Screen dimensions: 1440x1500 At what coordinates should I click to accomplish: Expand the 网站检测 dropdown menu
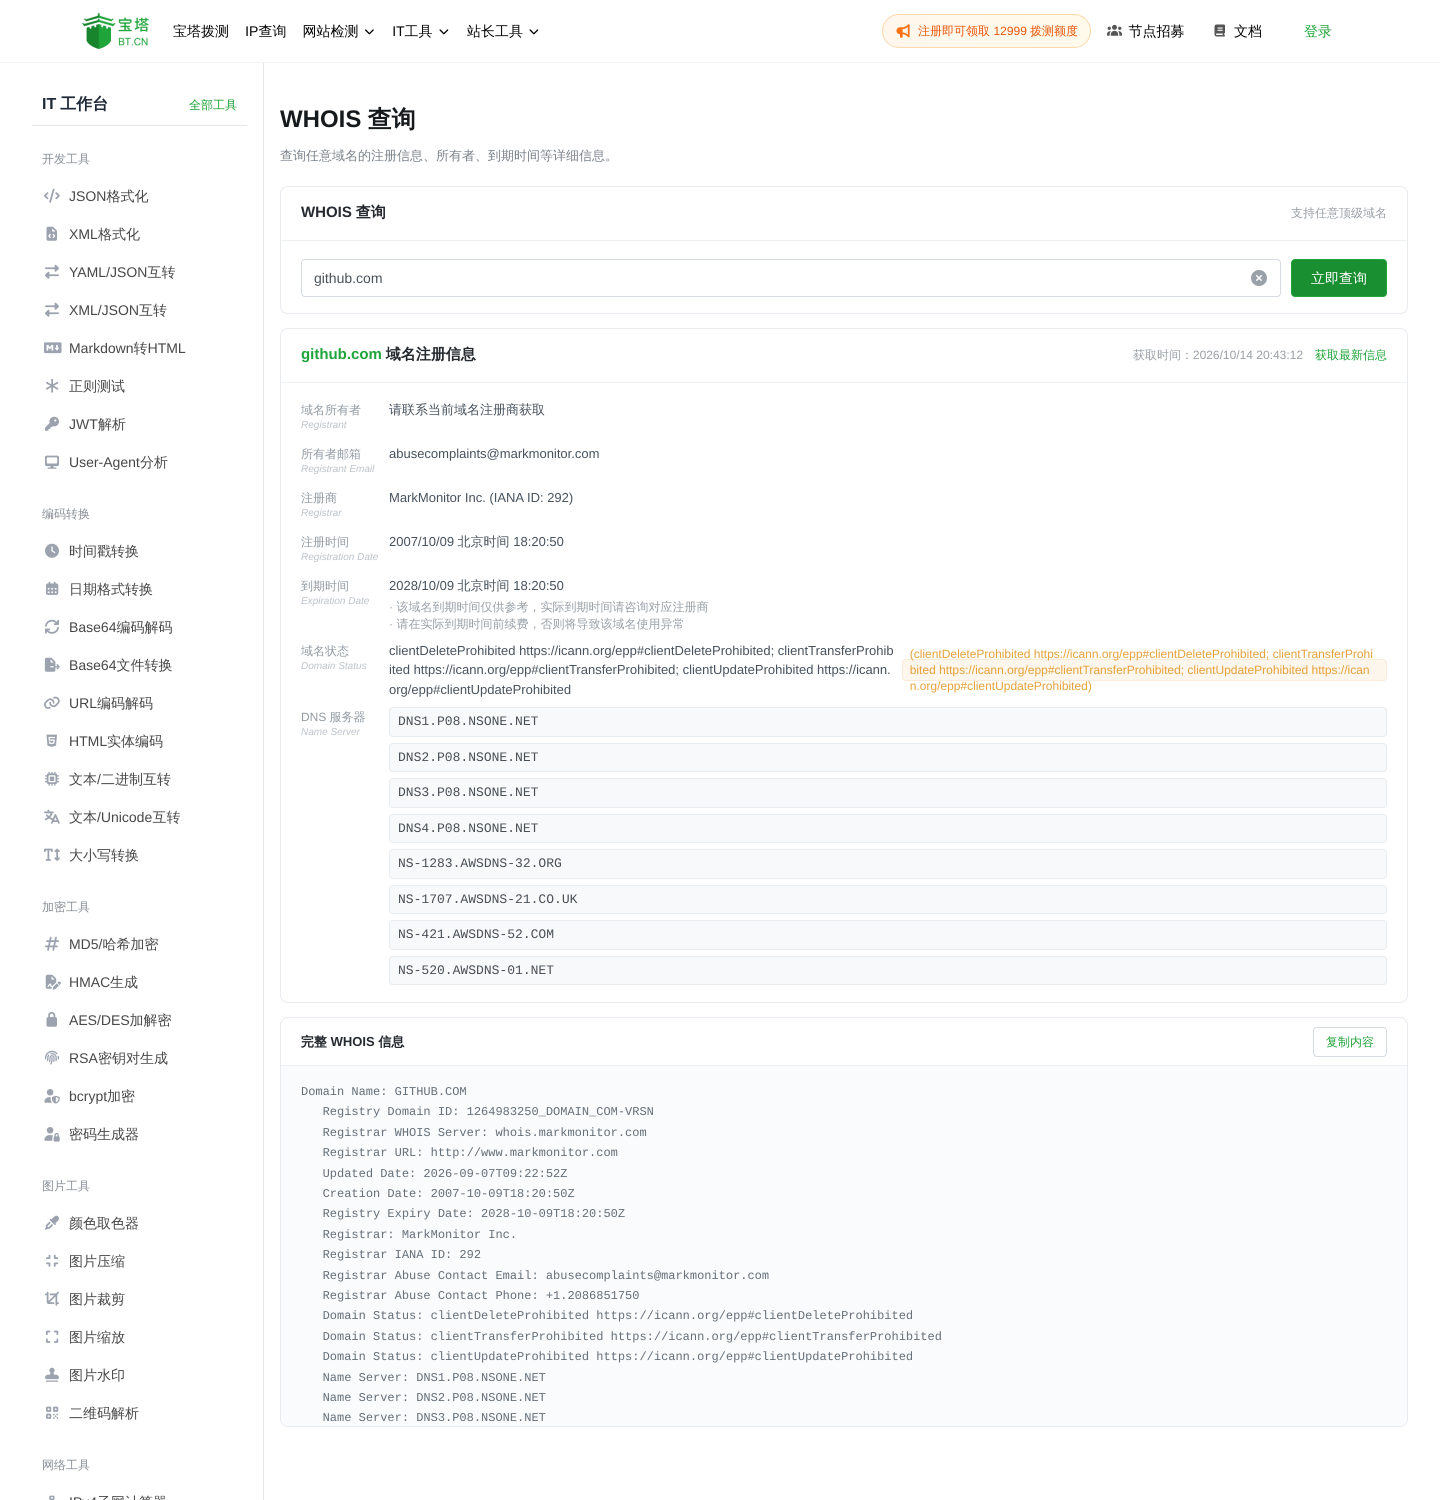pyautogui.click(x=338, y=31)
